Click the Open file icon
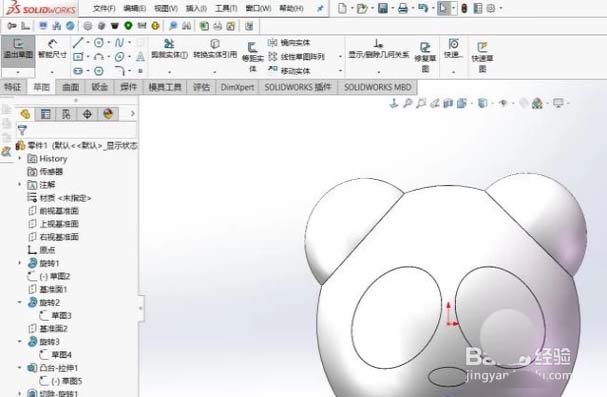 [362, 8]
